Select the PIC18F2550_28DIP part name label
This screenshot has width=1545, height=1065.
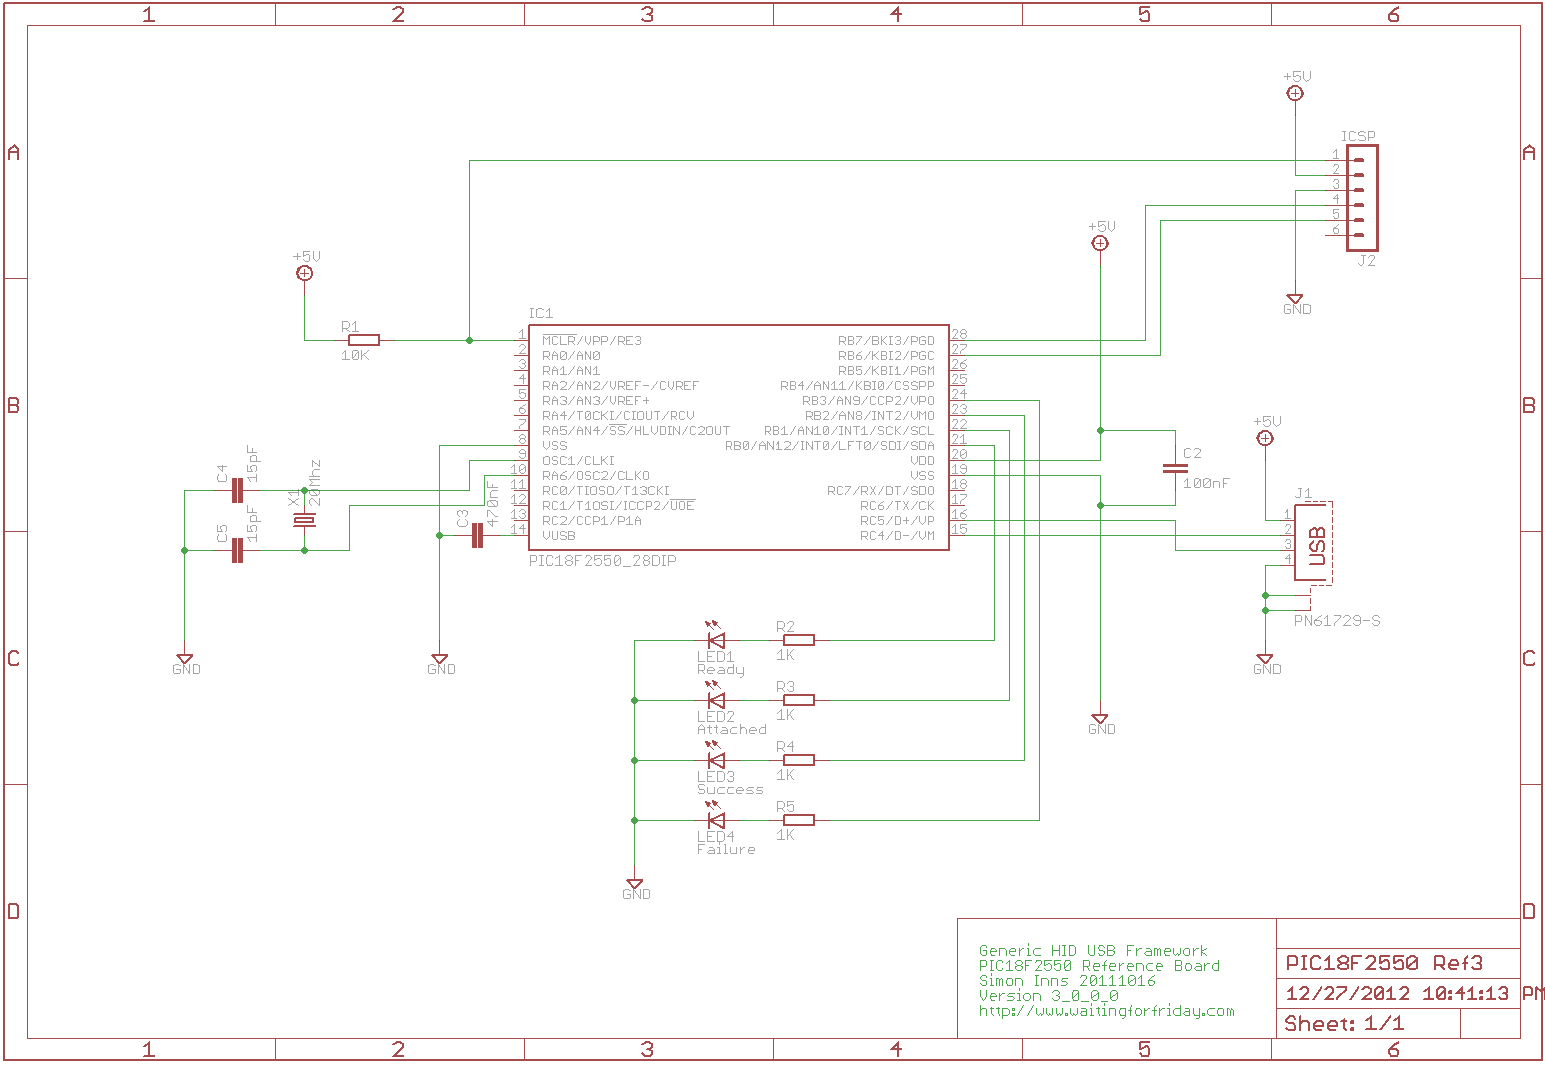coord(602,561)
